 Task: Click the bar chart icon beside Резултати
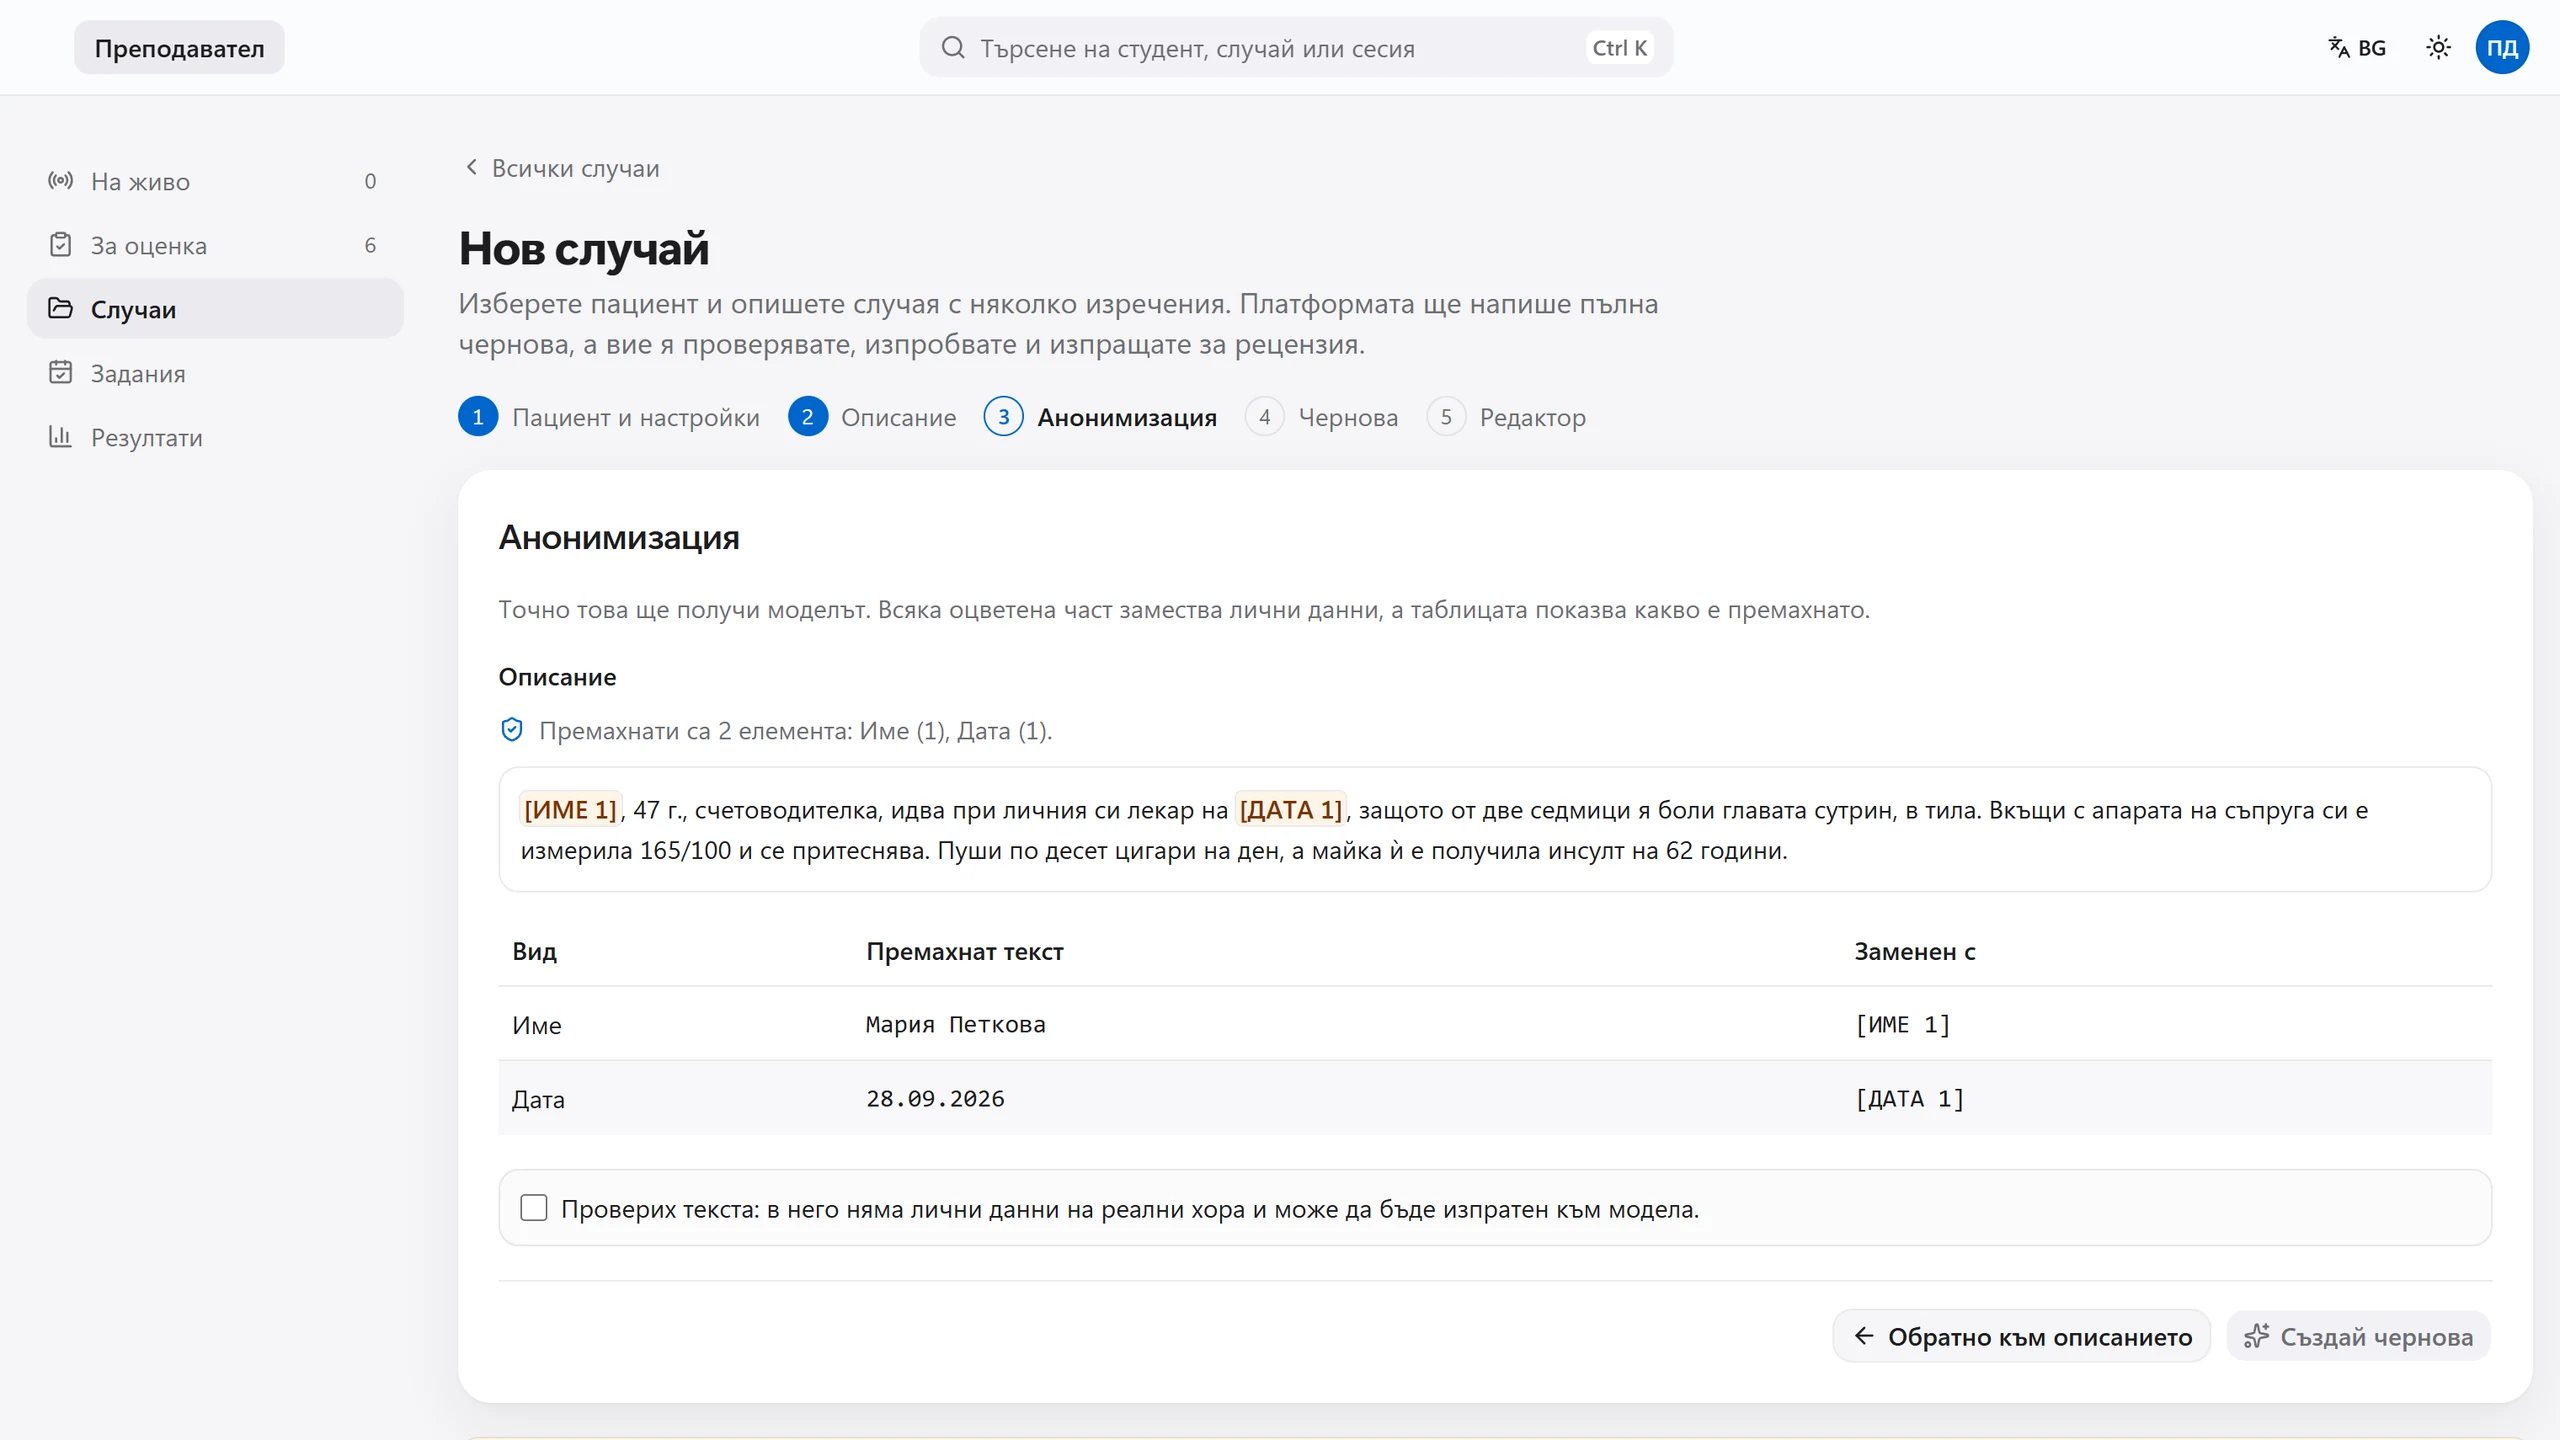pyautogui.click(x=61, y=437)
